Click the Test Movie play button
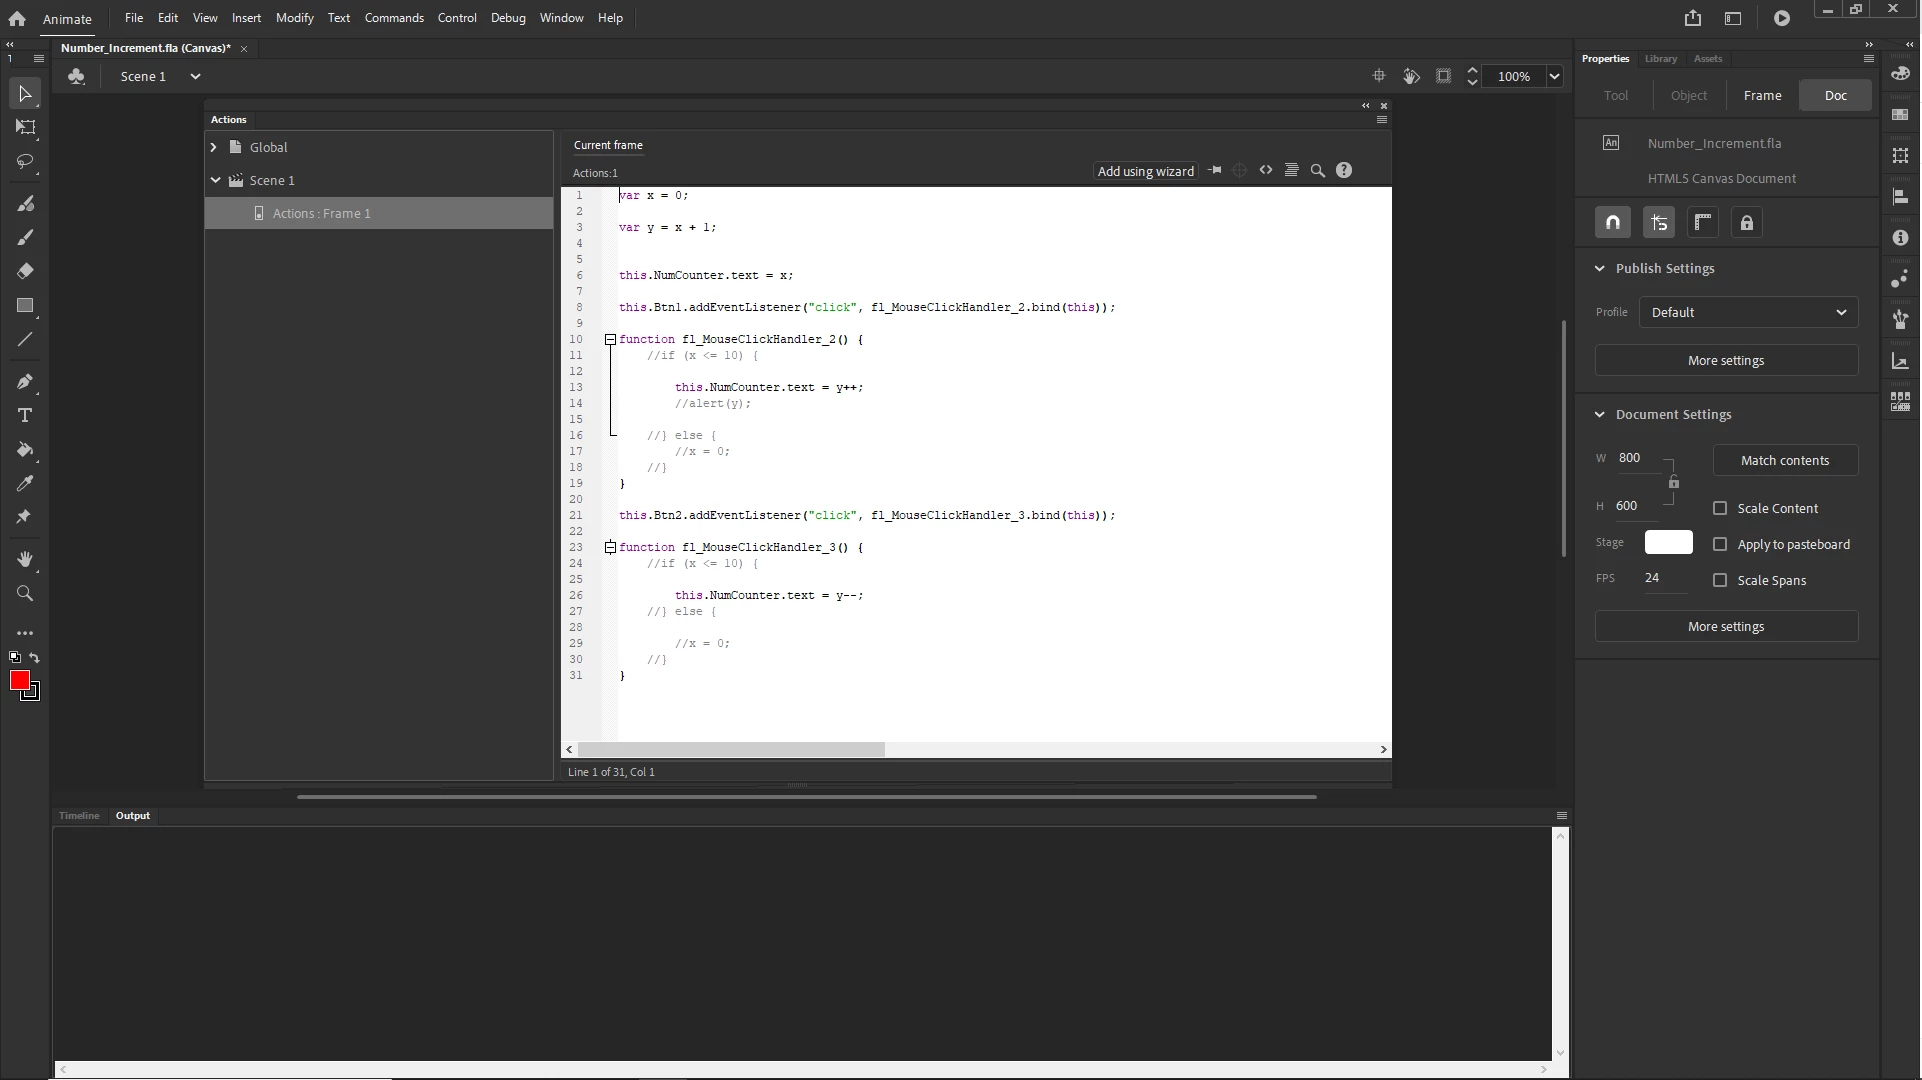This screenshot has width=1922, height=1080. [x=1782, y=18]
